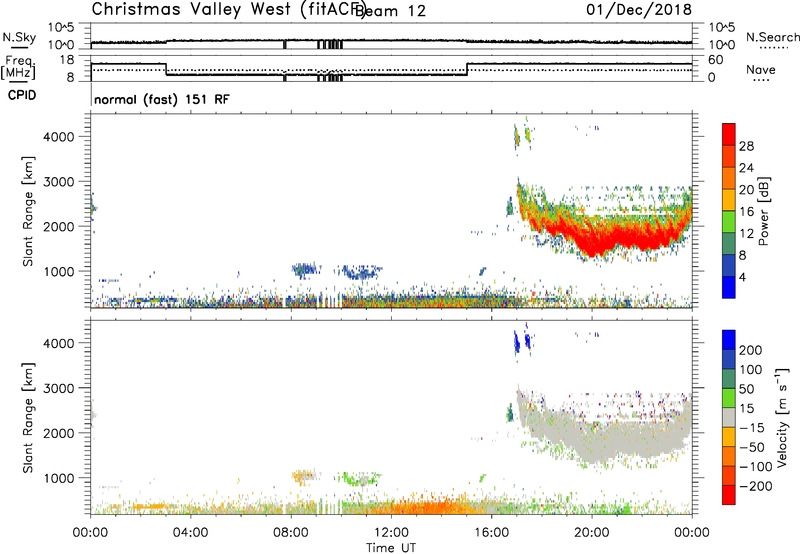Viewport: 800px width, 554px height.
Task: Click the 'Freq. [MHz]' axis label
Action: pos(19,68)
